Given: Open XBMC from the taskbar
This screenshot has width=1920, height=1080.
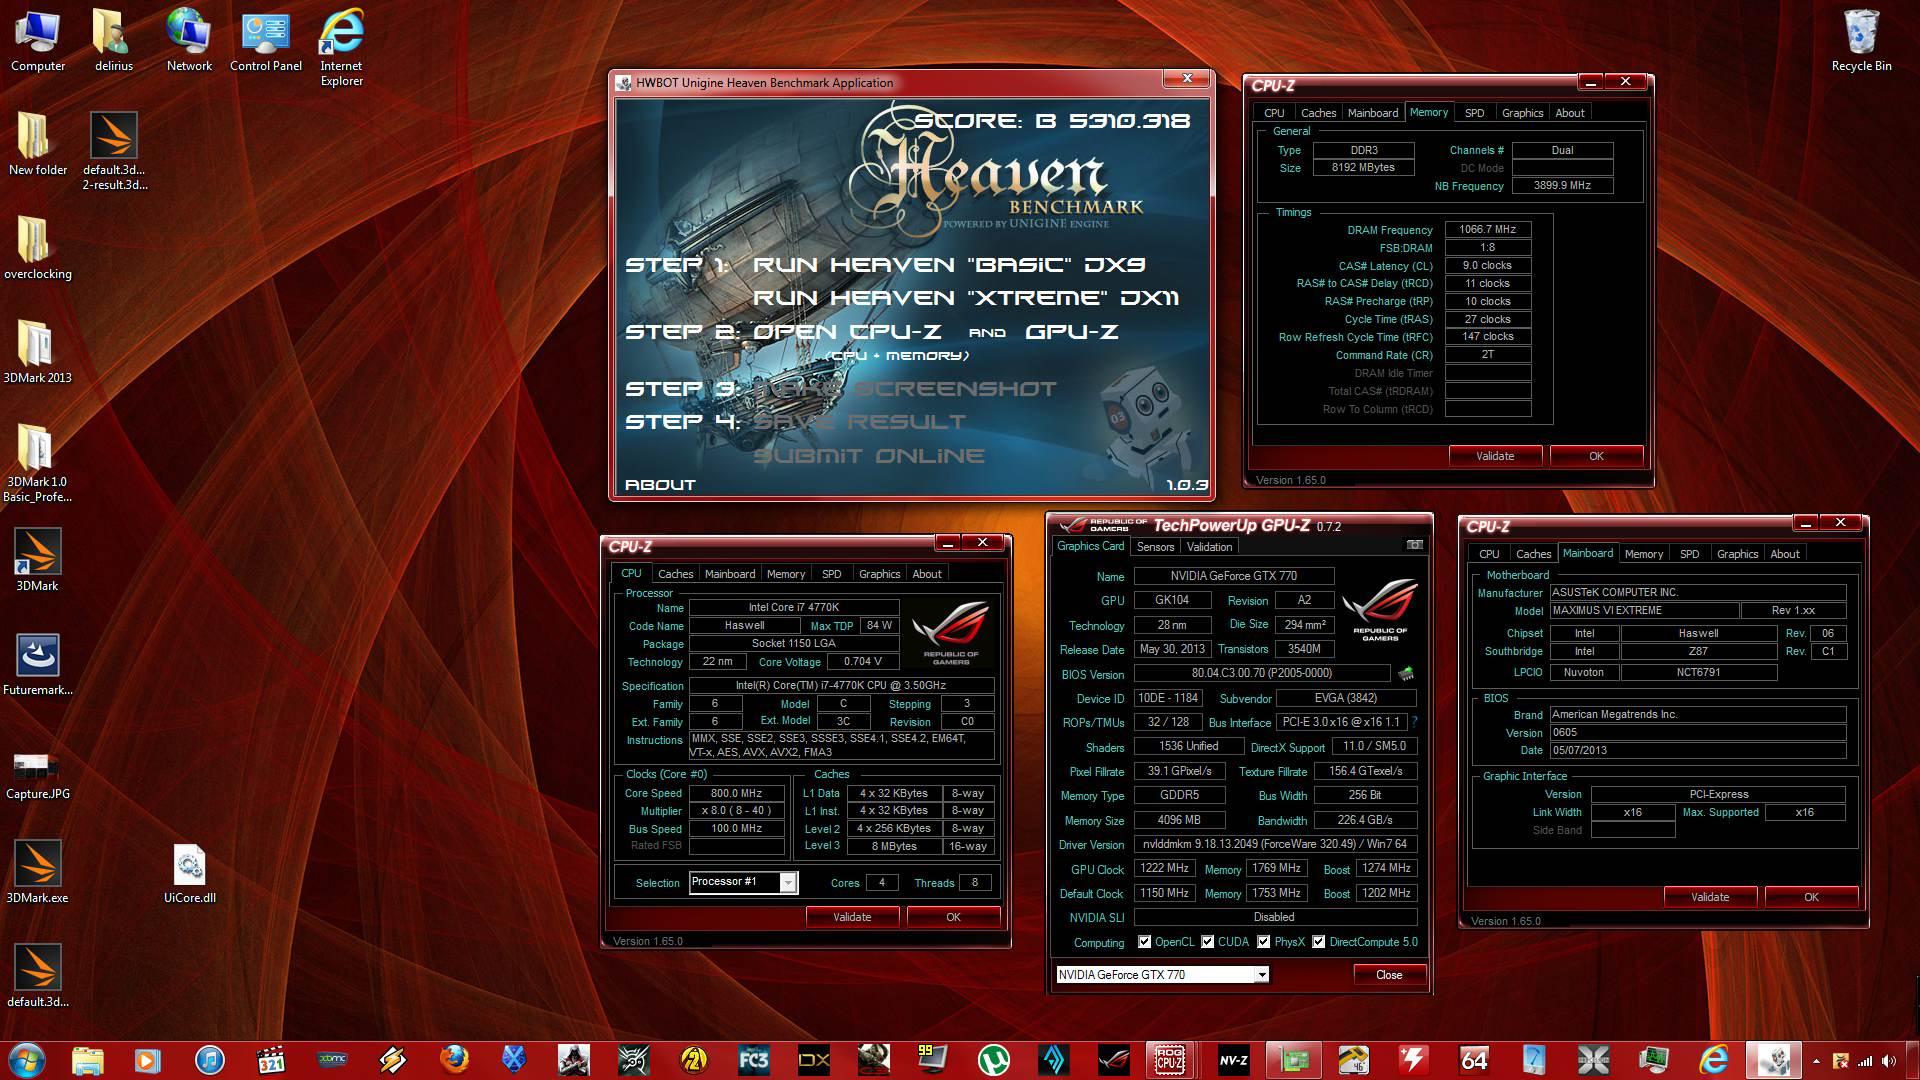Looking at the screenshot, I should (x=332, y=1060).
